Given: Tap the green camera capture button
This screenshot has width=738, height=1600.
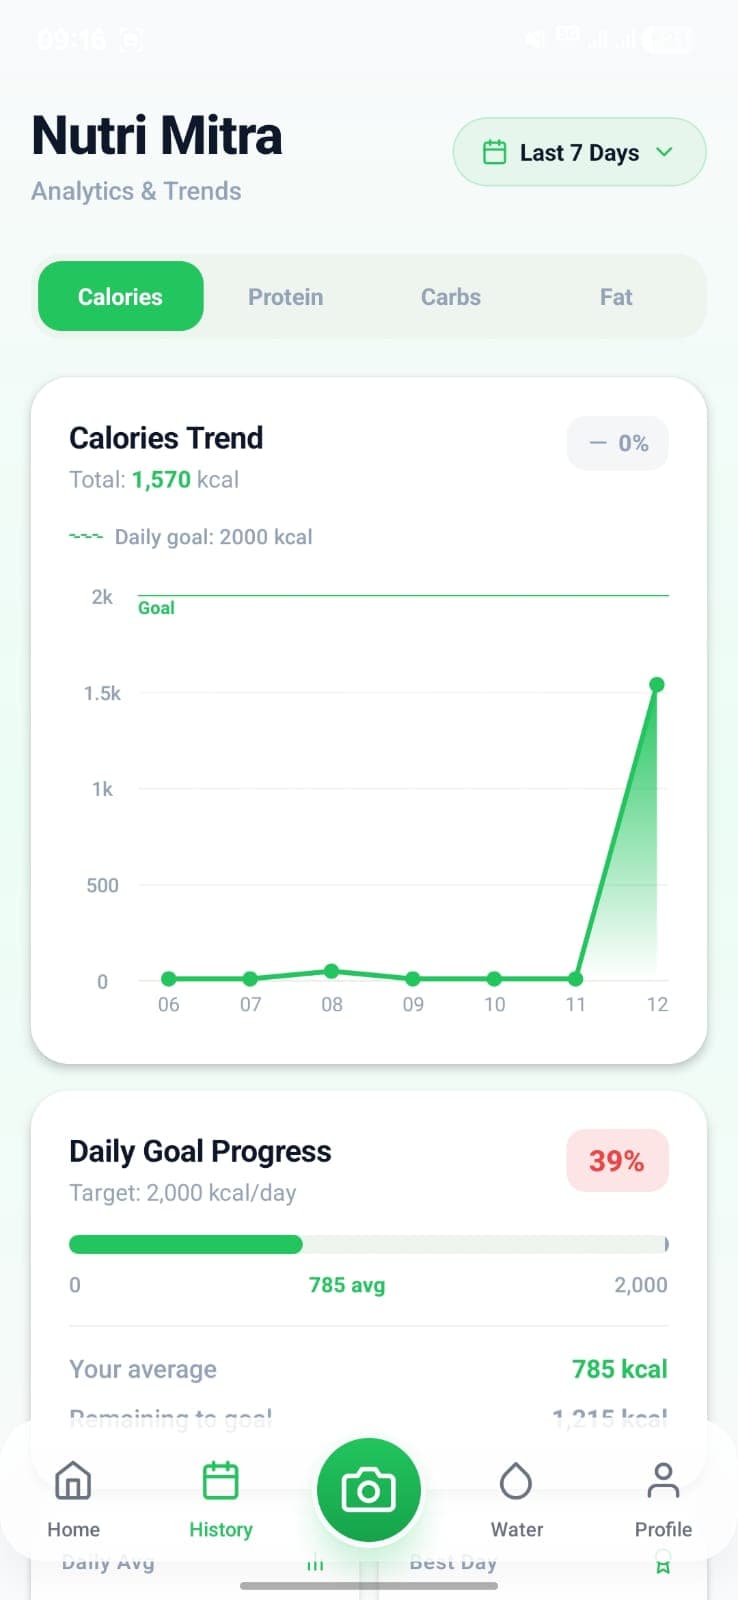Looking at the screenshot, I should click(x=368, y=1489).
